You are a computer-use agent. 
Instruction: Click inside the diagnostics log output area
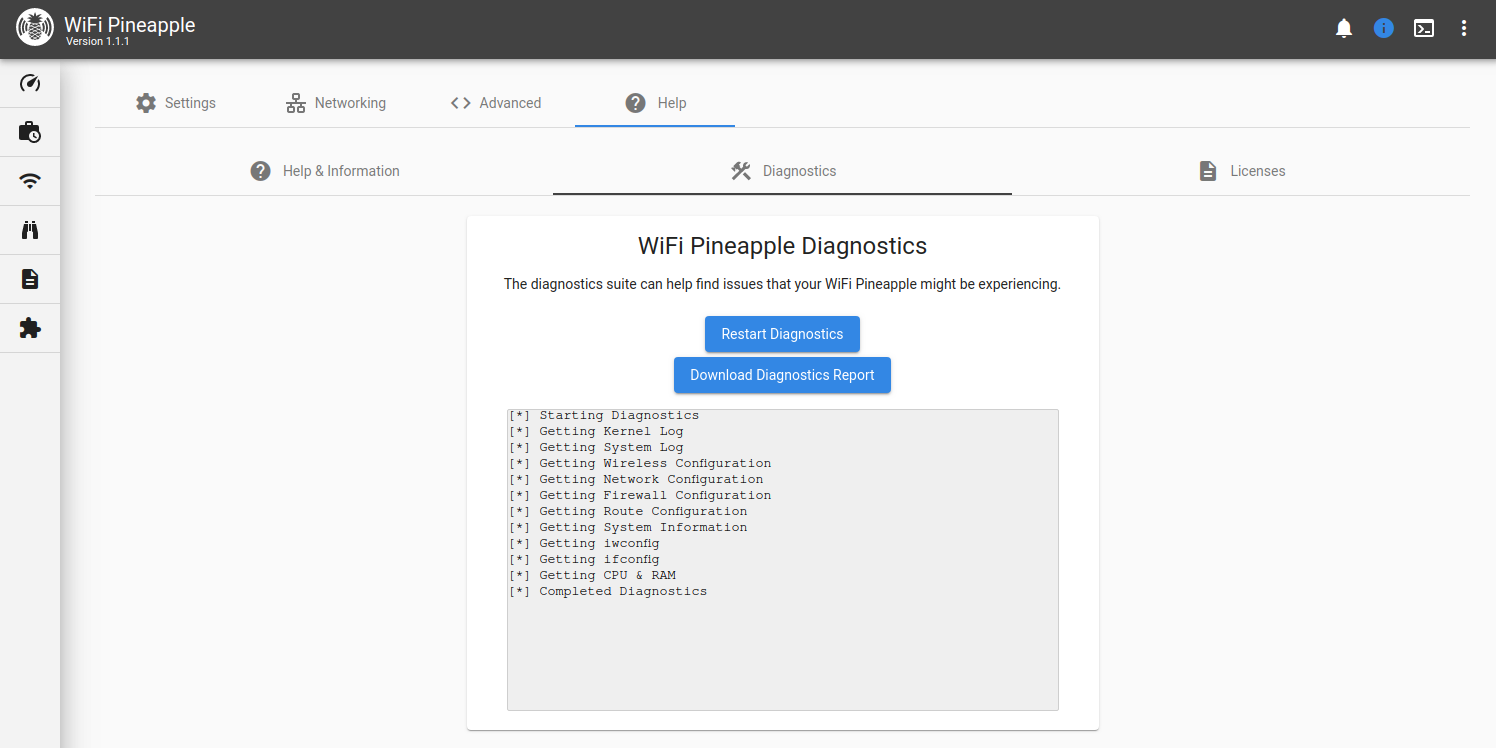[782, 560]
